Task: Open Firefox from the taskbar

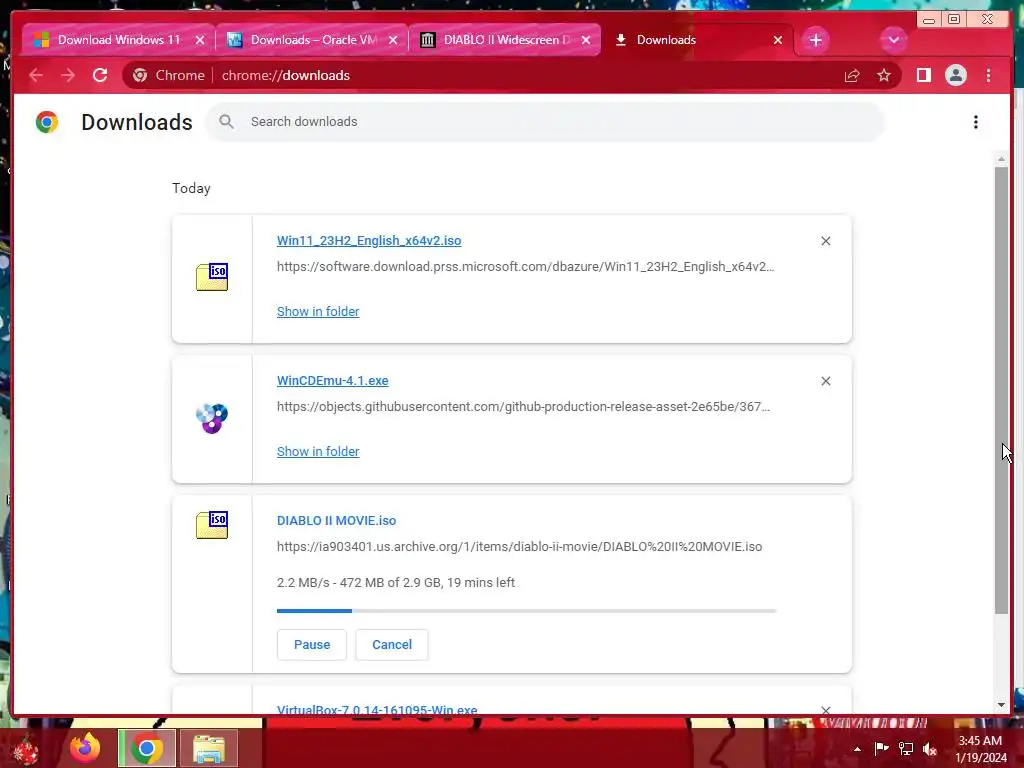Action: point(86,748)
